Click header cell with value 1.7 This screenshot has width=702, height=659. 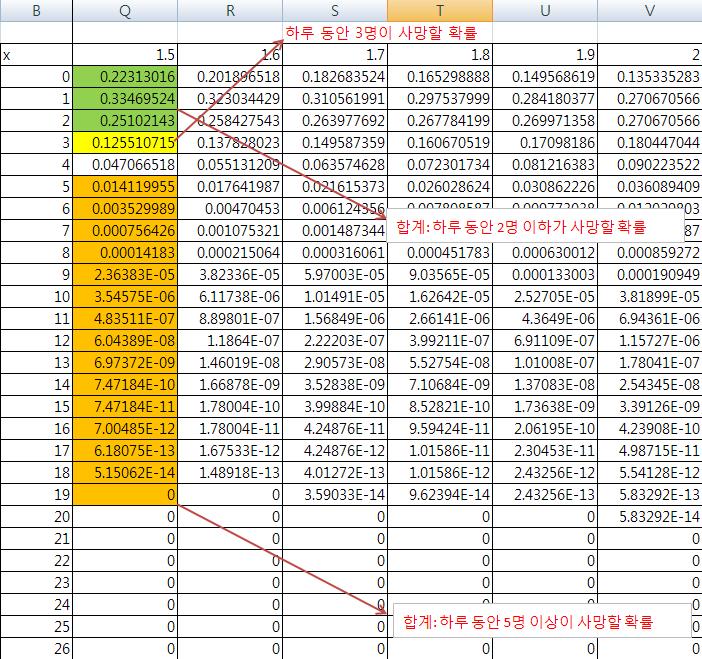335,55
